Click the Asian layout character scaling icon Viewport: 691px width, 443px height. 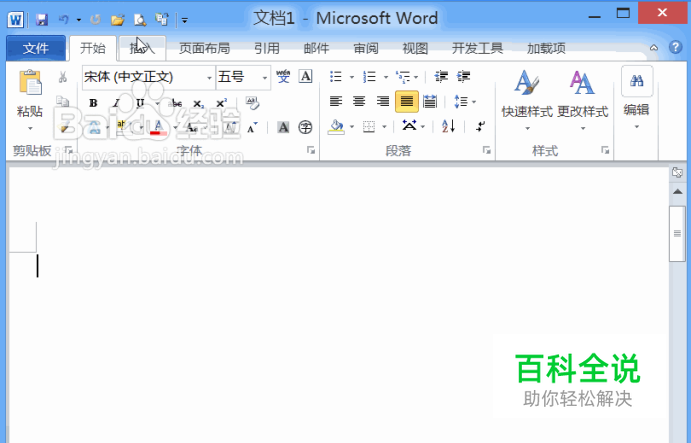tap(409, 127)
